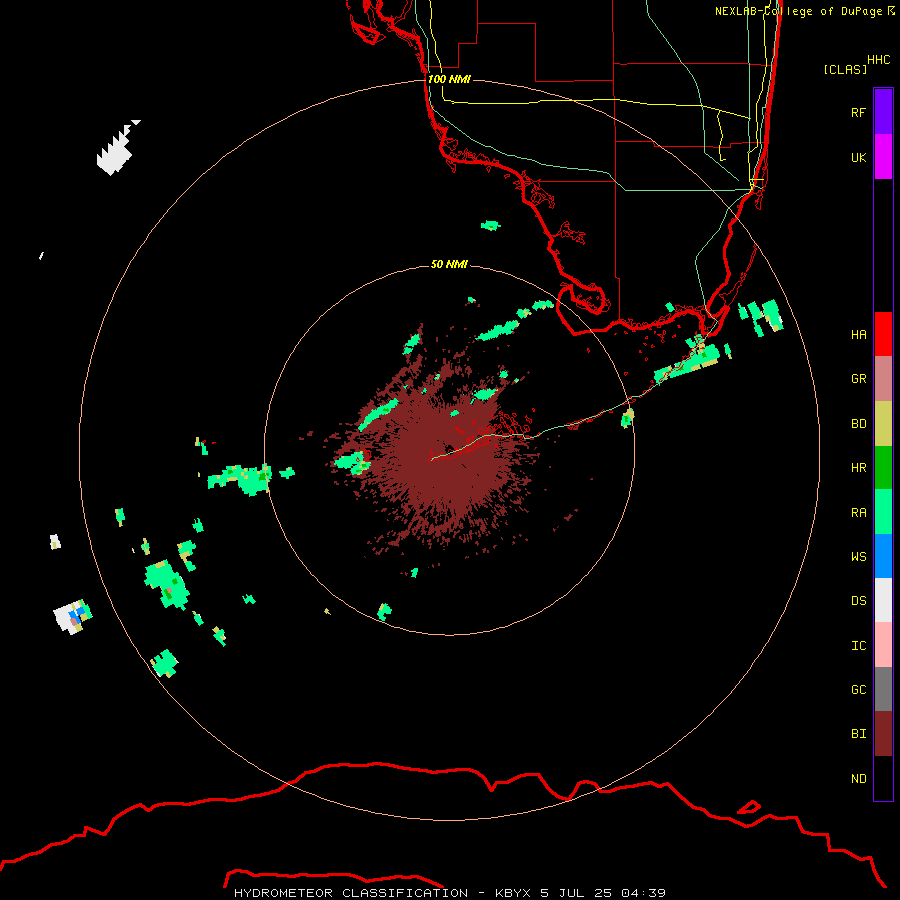Click the small green rain cell north of 50 NMI label
This screenshot has height=900, width=900.
(x=490, y=225)
